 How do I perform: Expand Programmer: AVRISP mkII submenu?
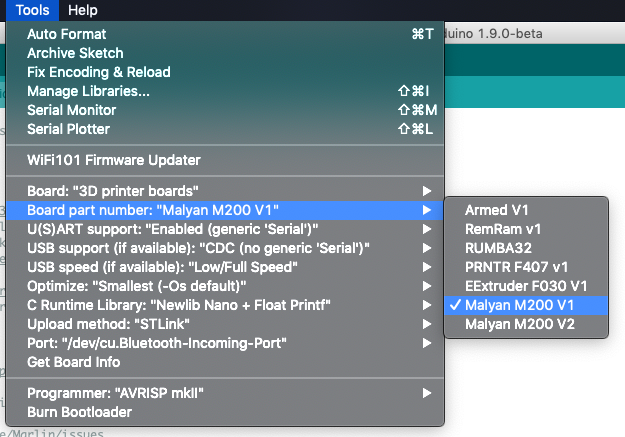(225, 393)
